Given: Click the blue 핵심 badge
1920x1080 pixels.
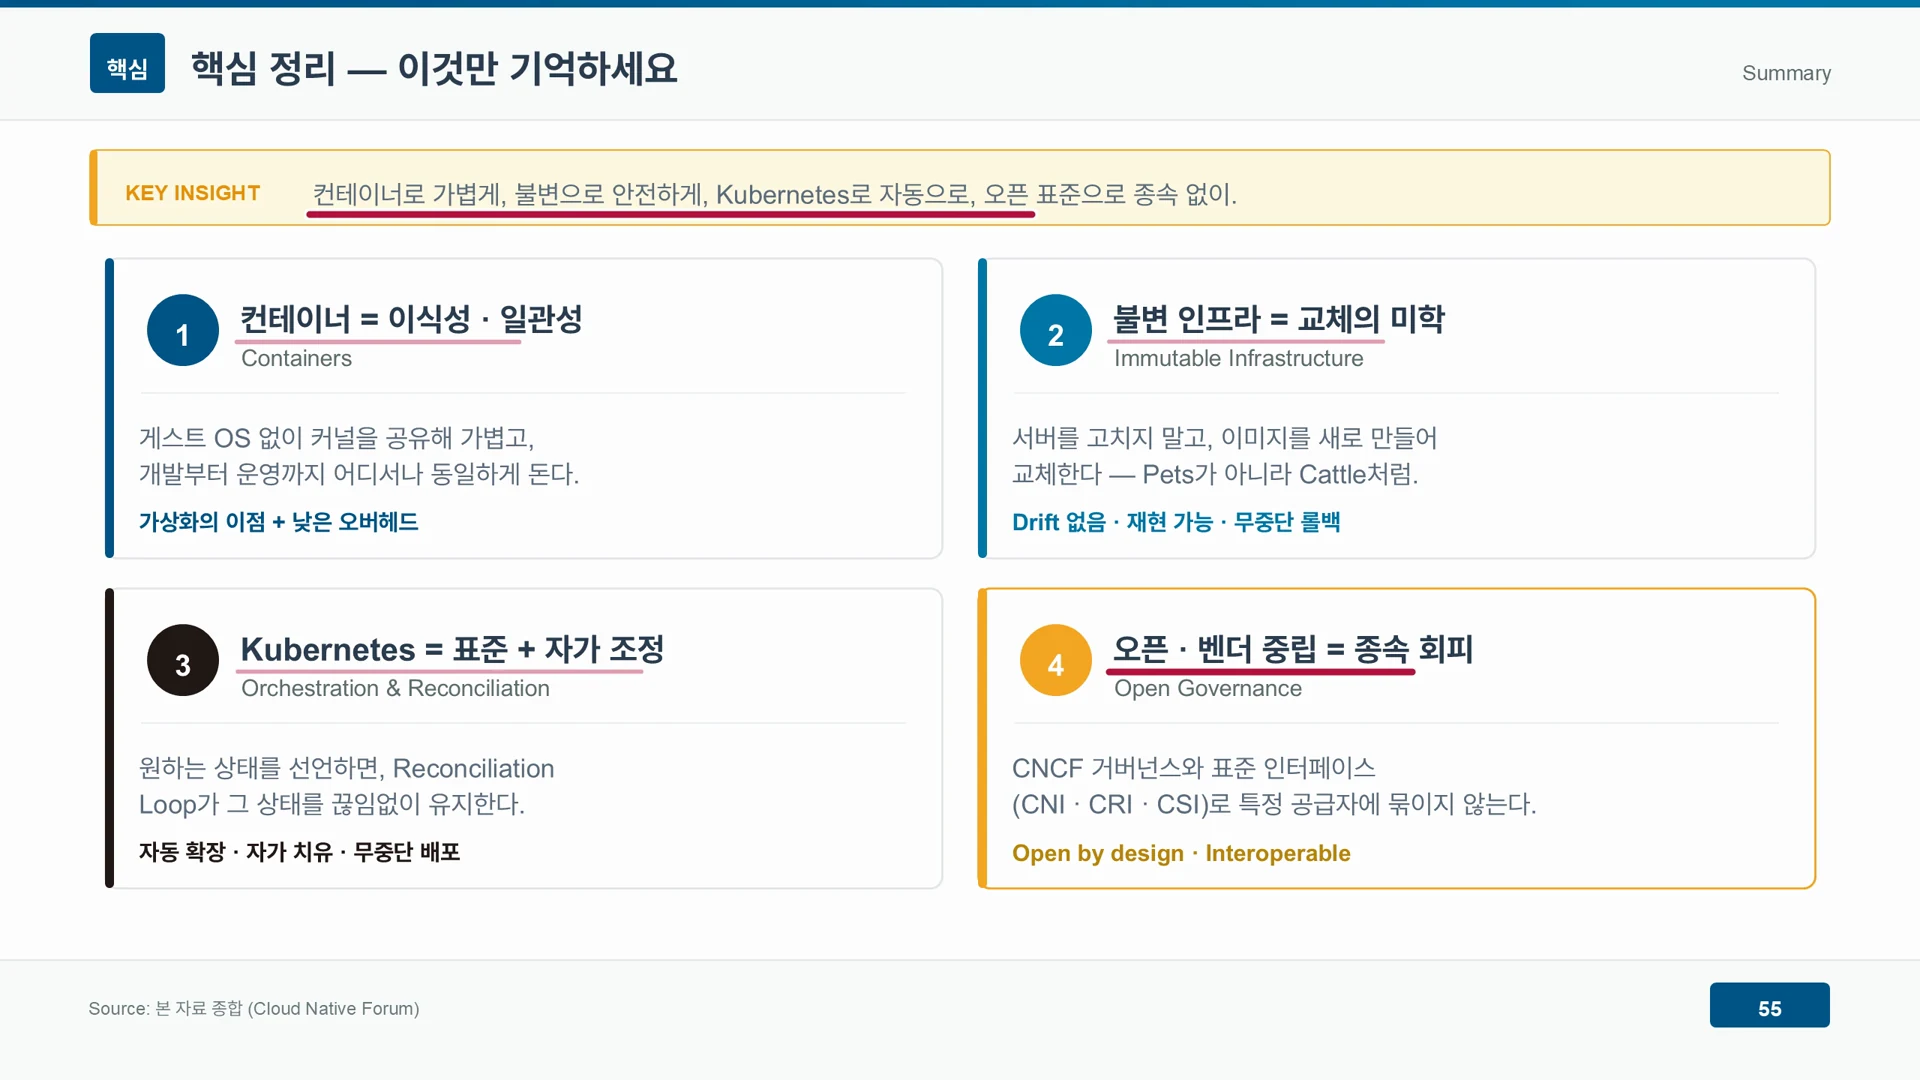Looking at the screenshot, I should tap(127, 63).
